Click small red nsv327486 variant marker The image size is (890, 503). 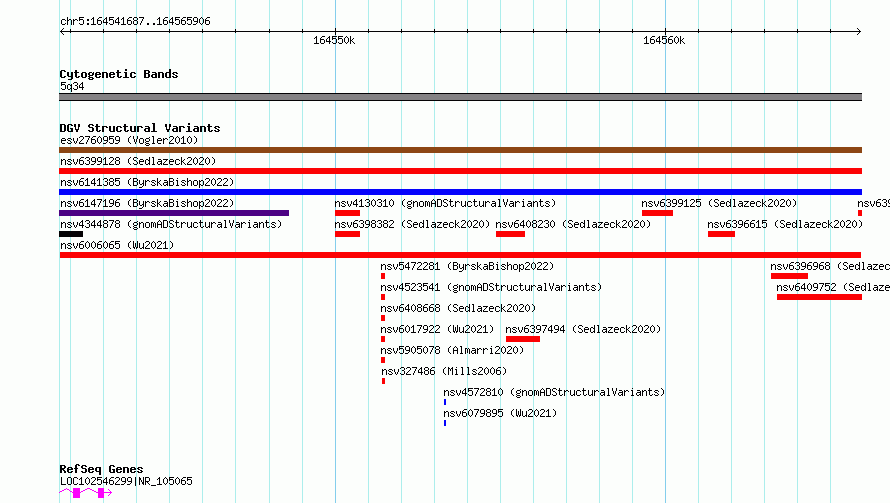pos(384,381)
